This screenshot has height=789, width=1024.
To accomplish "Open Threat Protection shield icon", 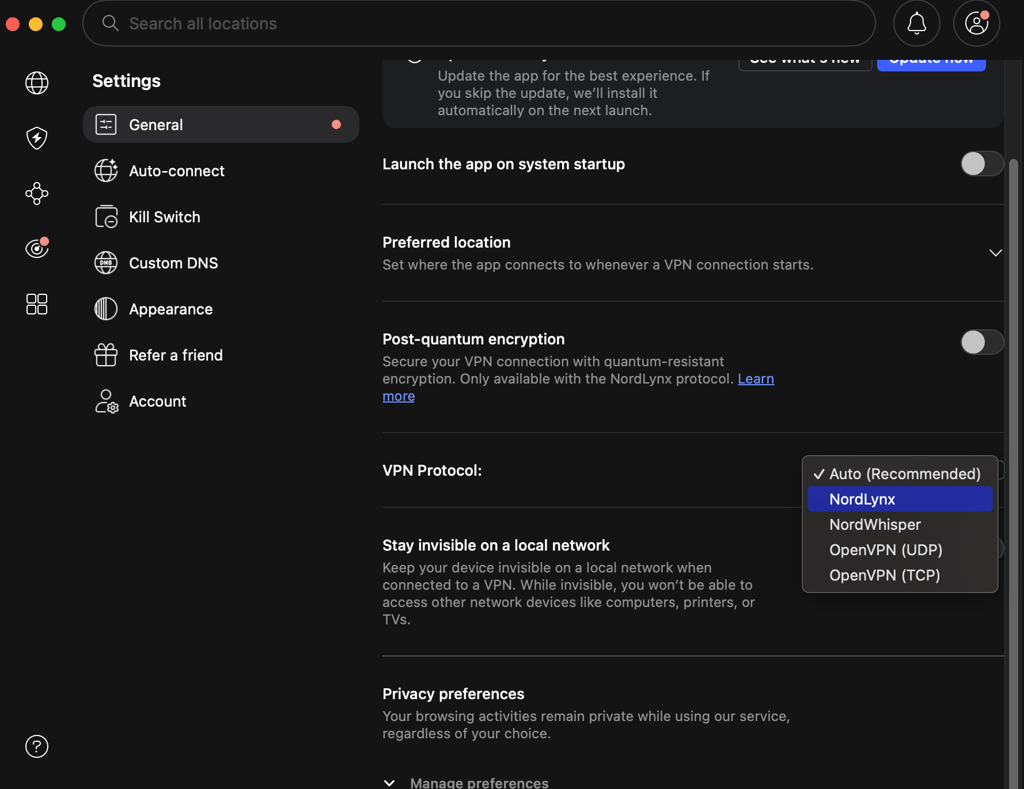I will (37, 138).
